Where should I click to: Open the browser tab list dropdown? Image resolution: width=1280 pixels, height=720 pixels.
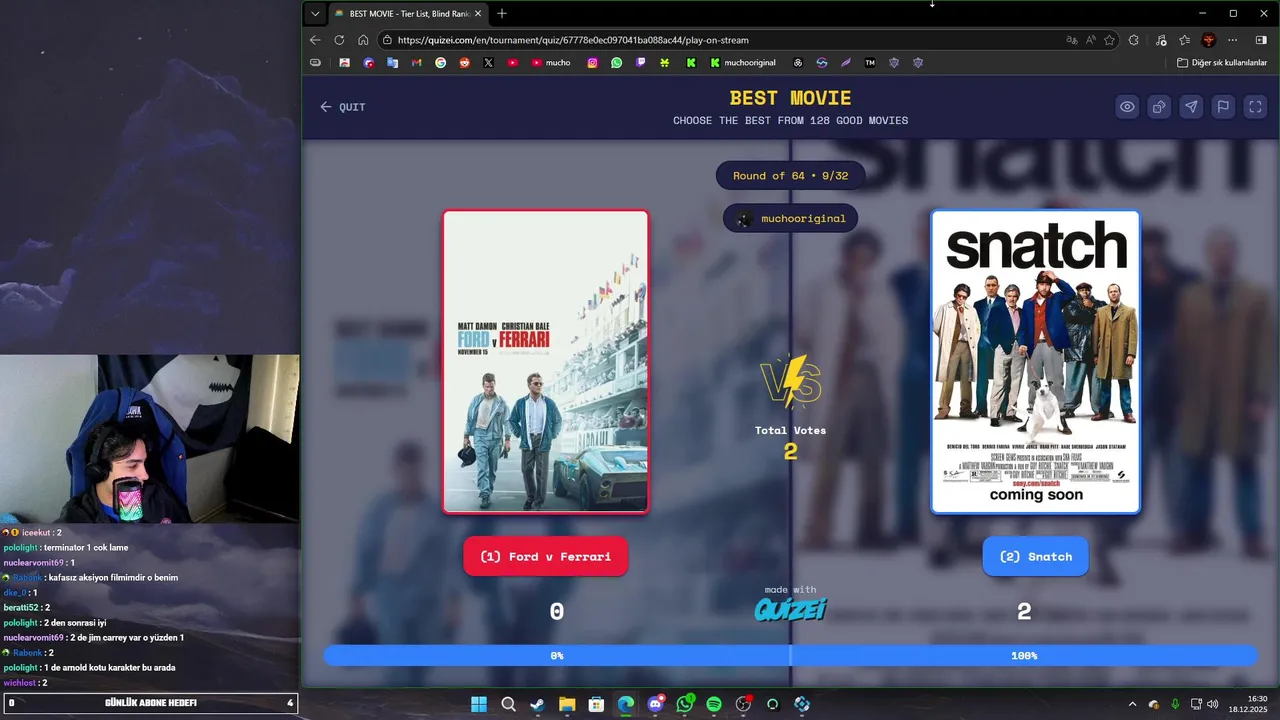(x=315, y=14)
